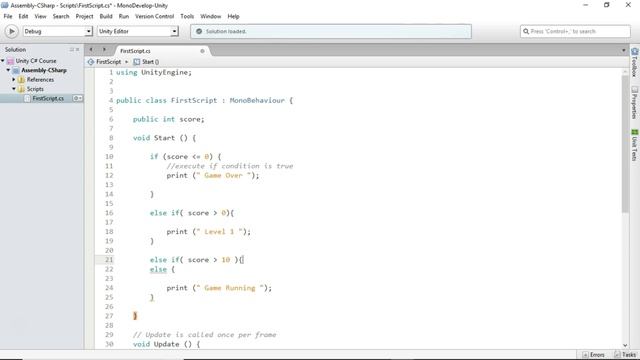The width and height of the screenshot is (640, 360).
Task: Open FirstScript.cs item options gear
Action: tap(78, 98)
